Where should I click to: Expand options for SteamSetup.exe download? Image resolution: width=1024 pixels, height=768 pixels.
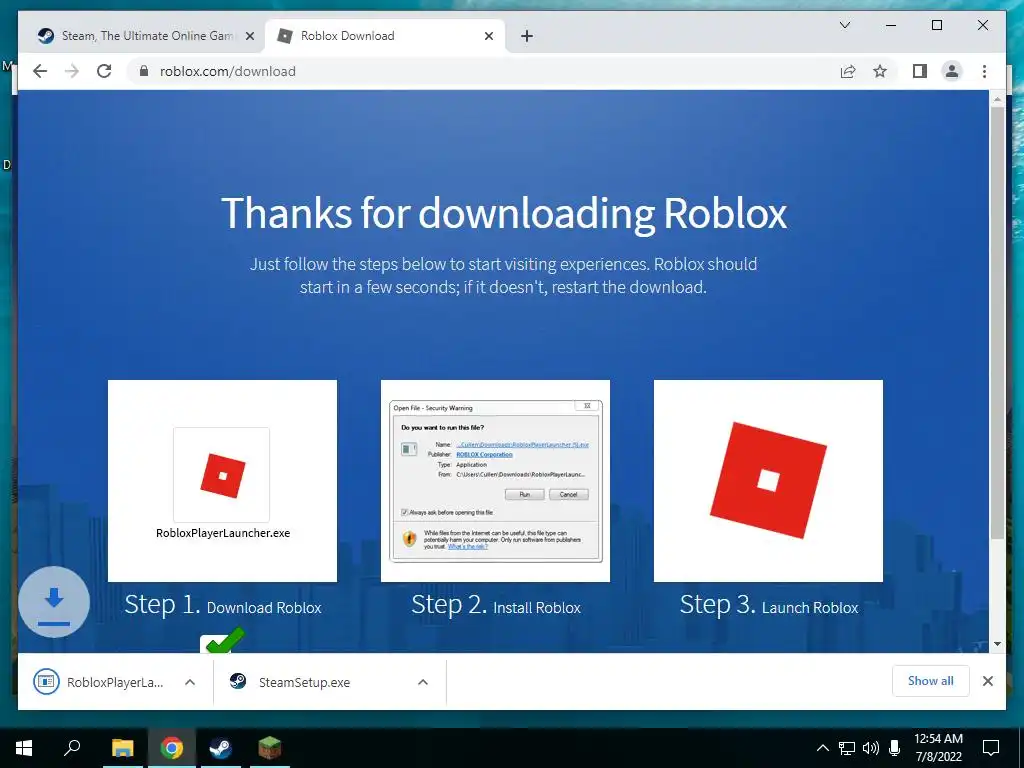(x=423, y=682)
